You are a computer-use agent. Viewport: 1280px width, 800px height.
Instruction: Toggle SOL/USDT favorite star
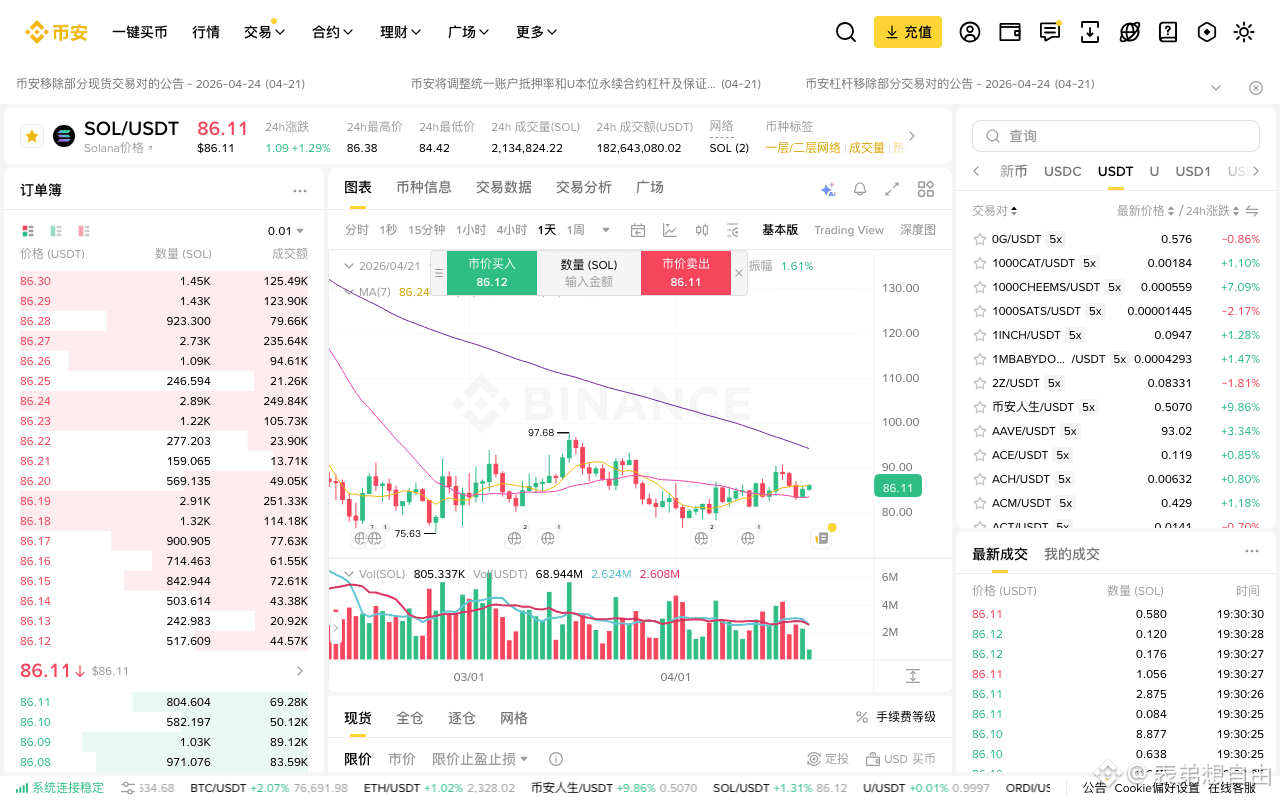point(31,136)
